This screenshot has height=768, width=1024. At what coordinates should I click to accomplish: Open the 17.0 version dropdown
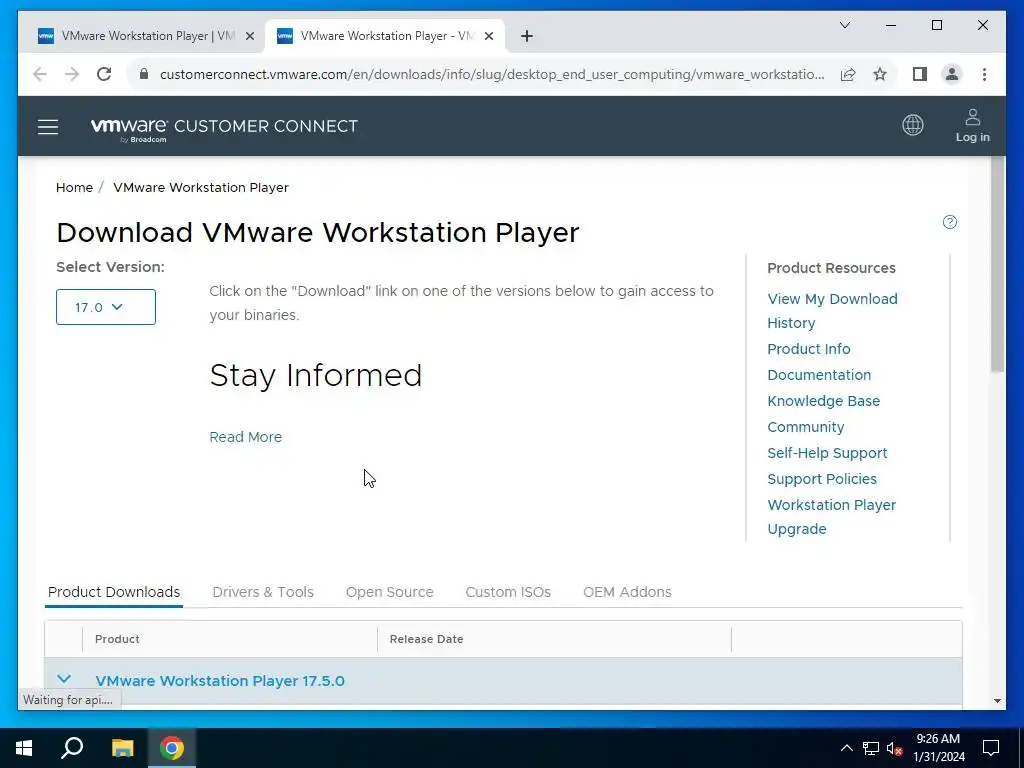(106, 307)
